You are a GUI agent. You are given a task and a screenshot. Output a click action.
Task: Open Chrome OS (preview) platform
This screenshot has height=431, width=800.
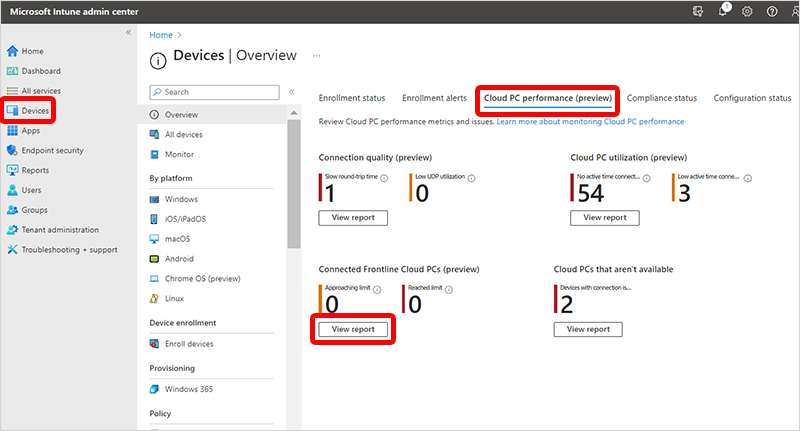pyautogui.click(x=195, y=279)
